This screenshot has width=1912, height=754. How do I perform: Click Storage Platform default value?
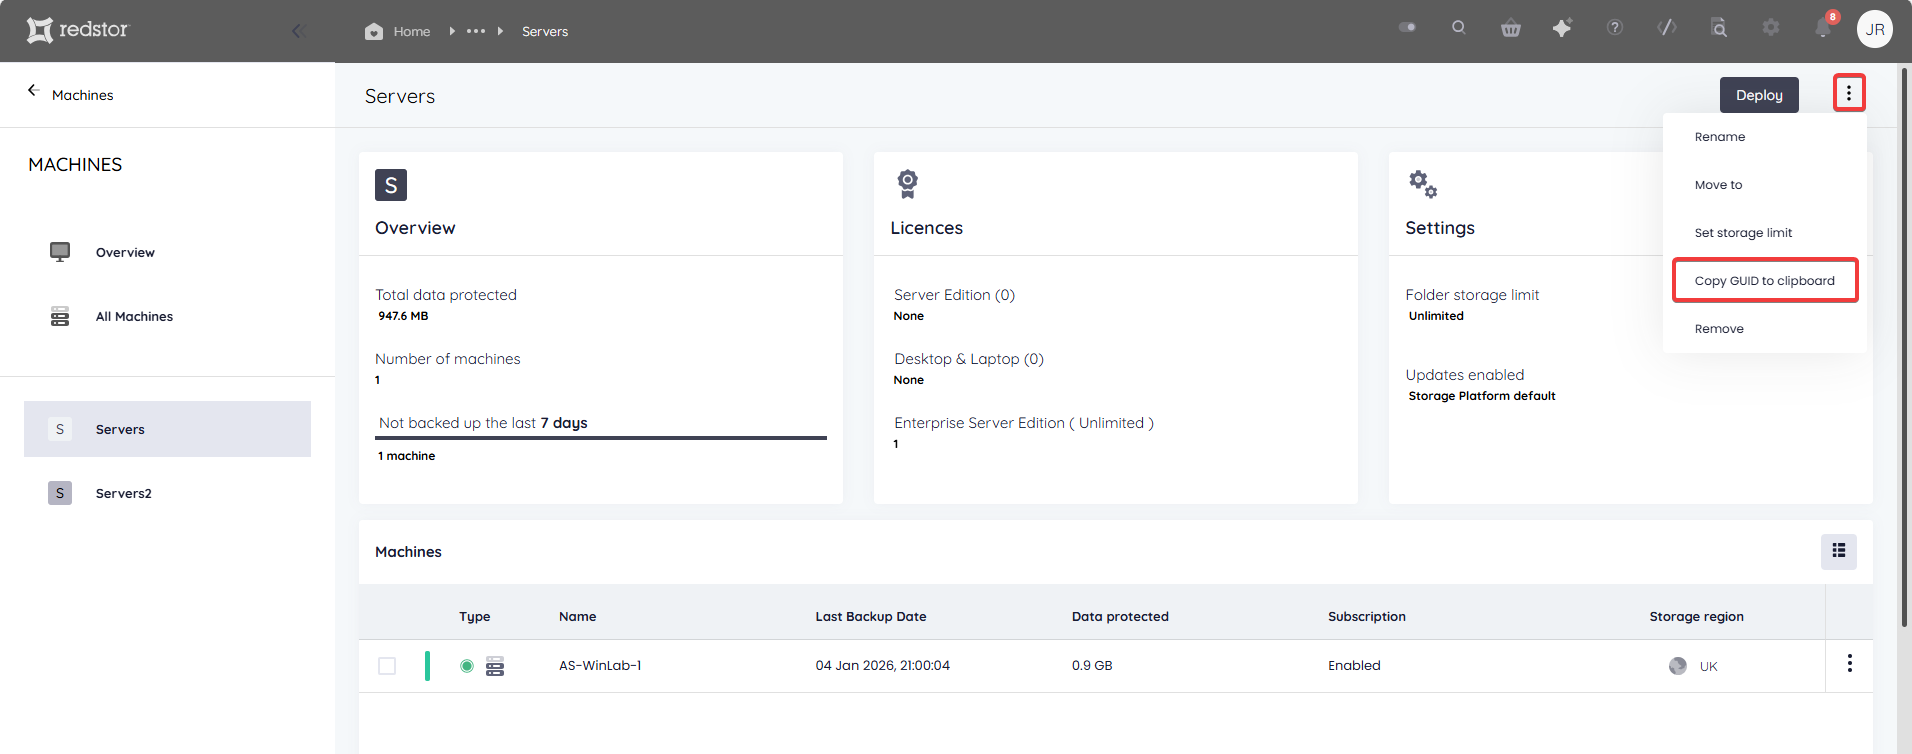1482,396
